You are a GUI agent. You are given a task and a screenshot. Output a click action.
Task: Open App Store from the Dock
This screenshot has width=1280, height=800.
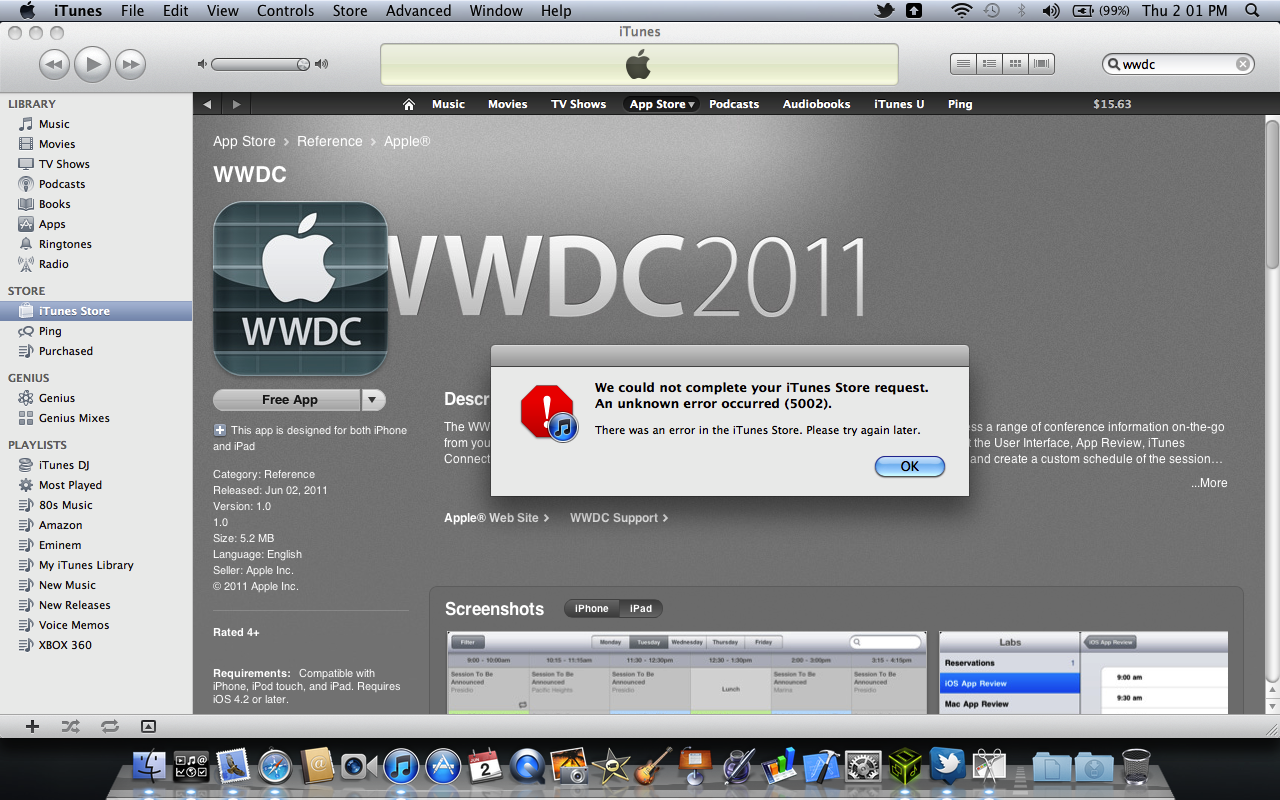[443, 767]
